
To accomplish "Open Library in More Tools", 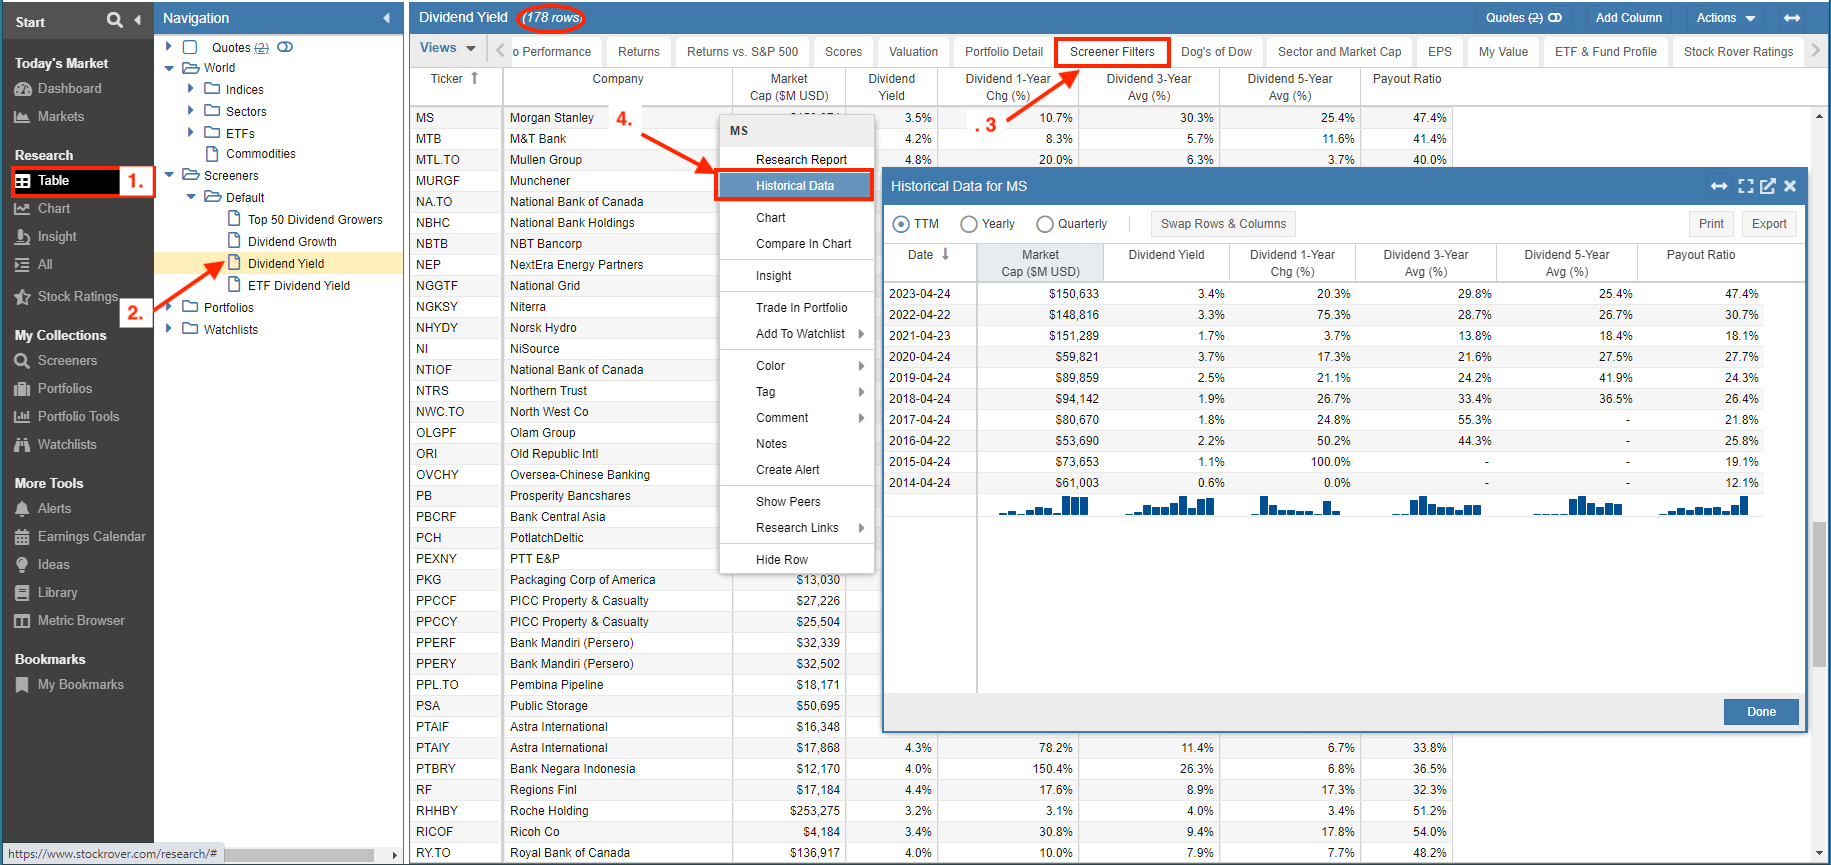I will click(x=45, y=593).
